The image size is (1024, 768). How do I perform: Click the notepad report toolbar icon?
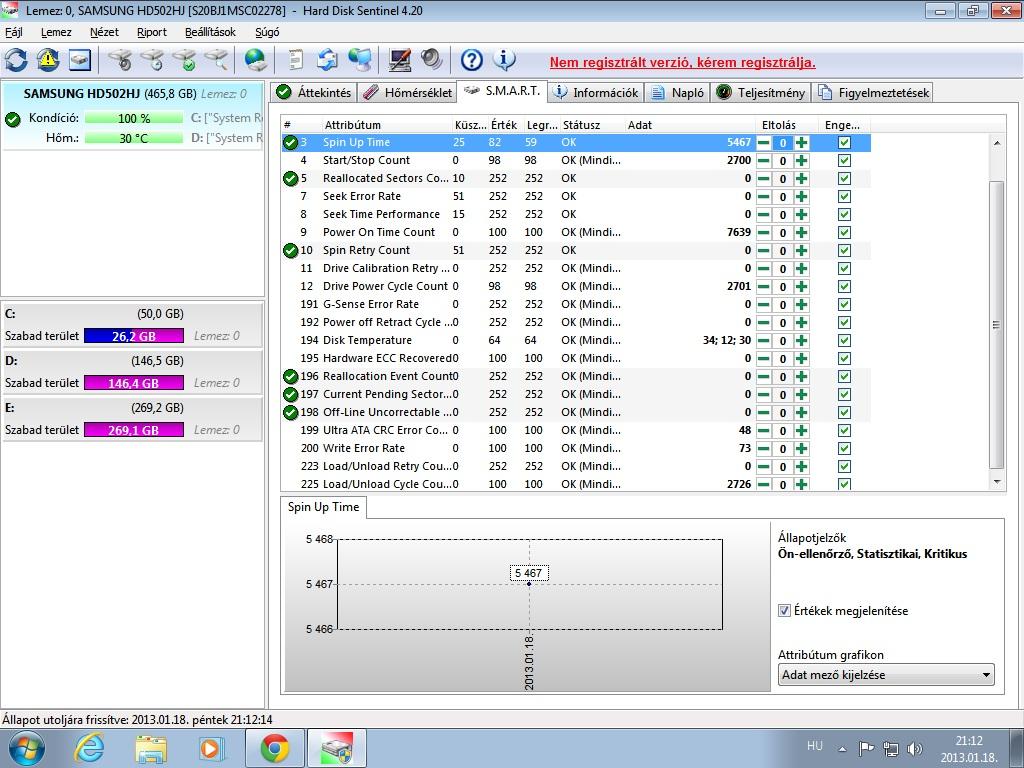[x=296, y=60]
